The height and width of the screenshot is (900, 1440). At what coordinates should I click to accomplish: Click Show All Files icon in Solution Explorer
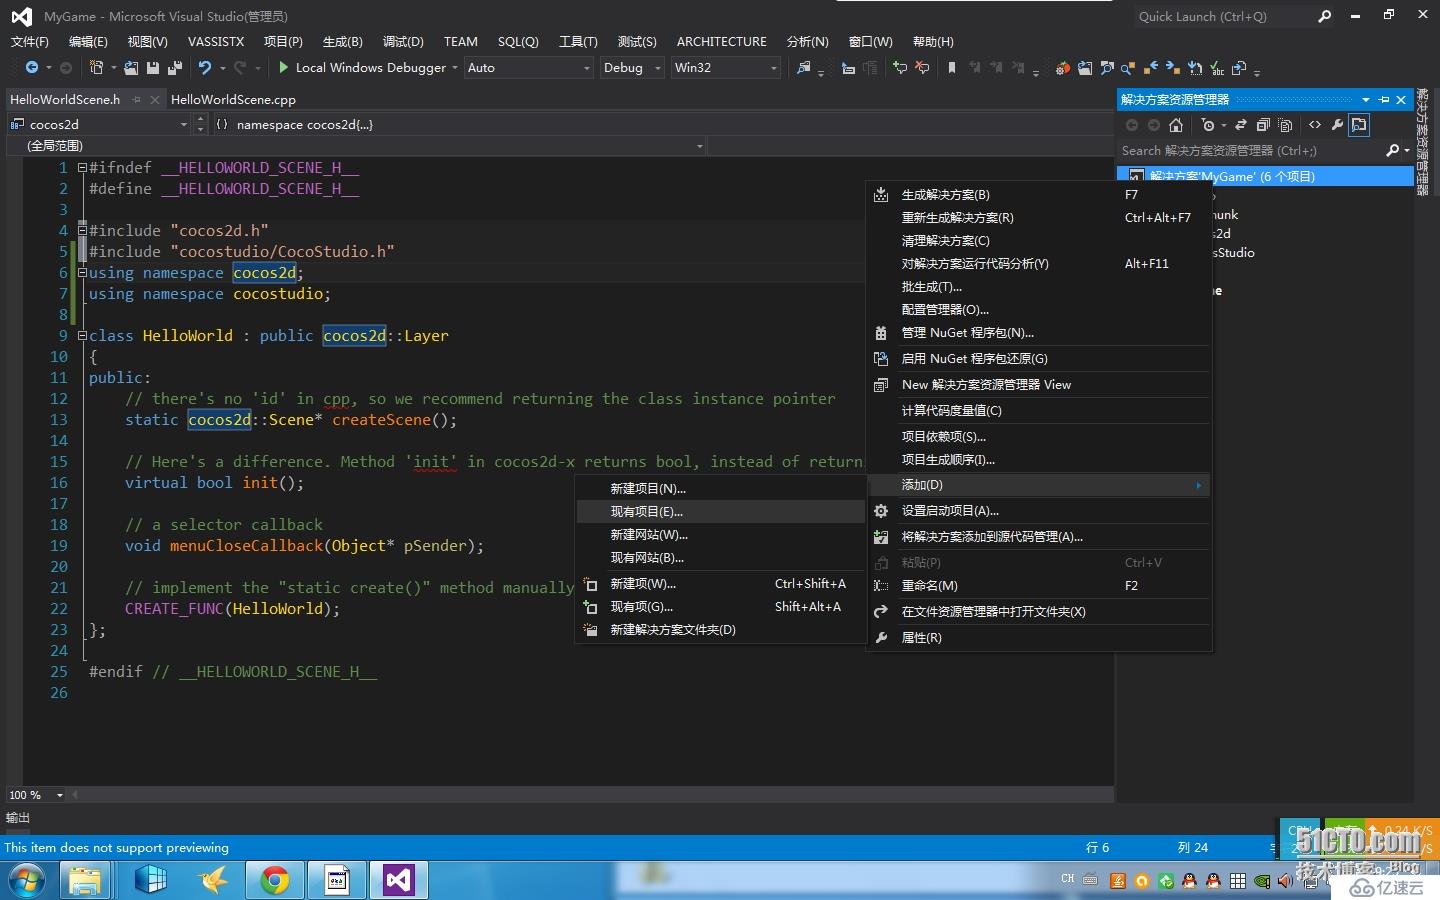[1286, 125]
